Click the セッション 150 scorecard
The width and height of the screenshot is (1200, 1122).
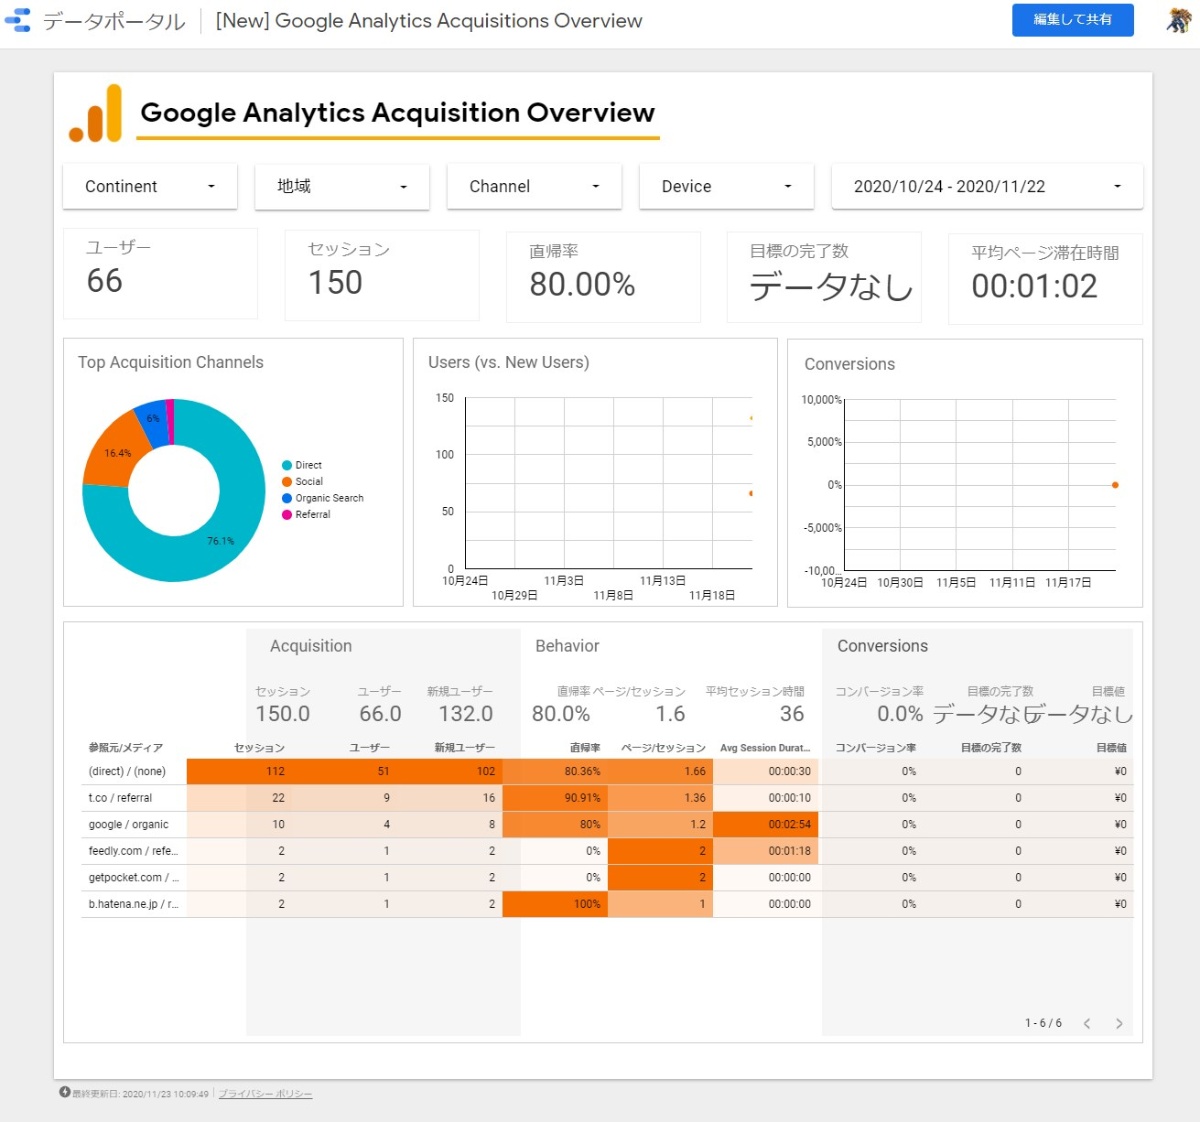click(382, 275)
